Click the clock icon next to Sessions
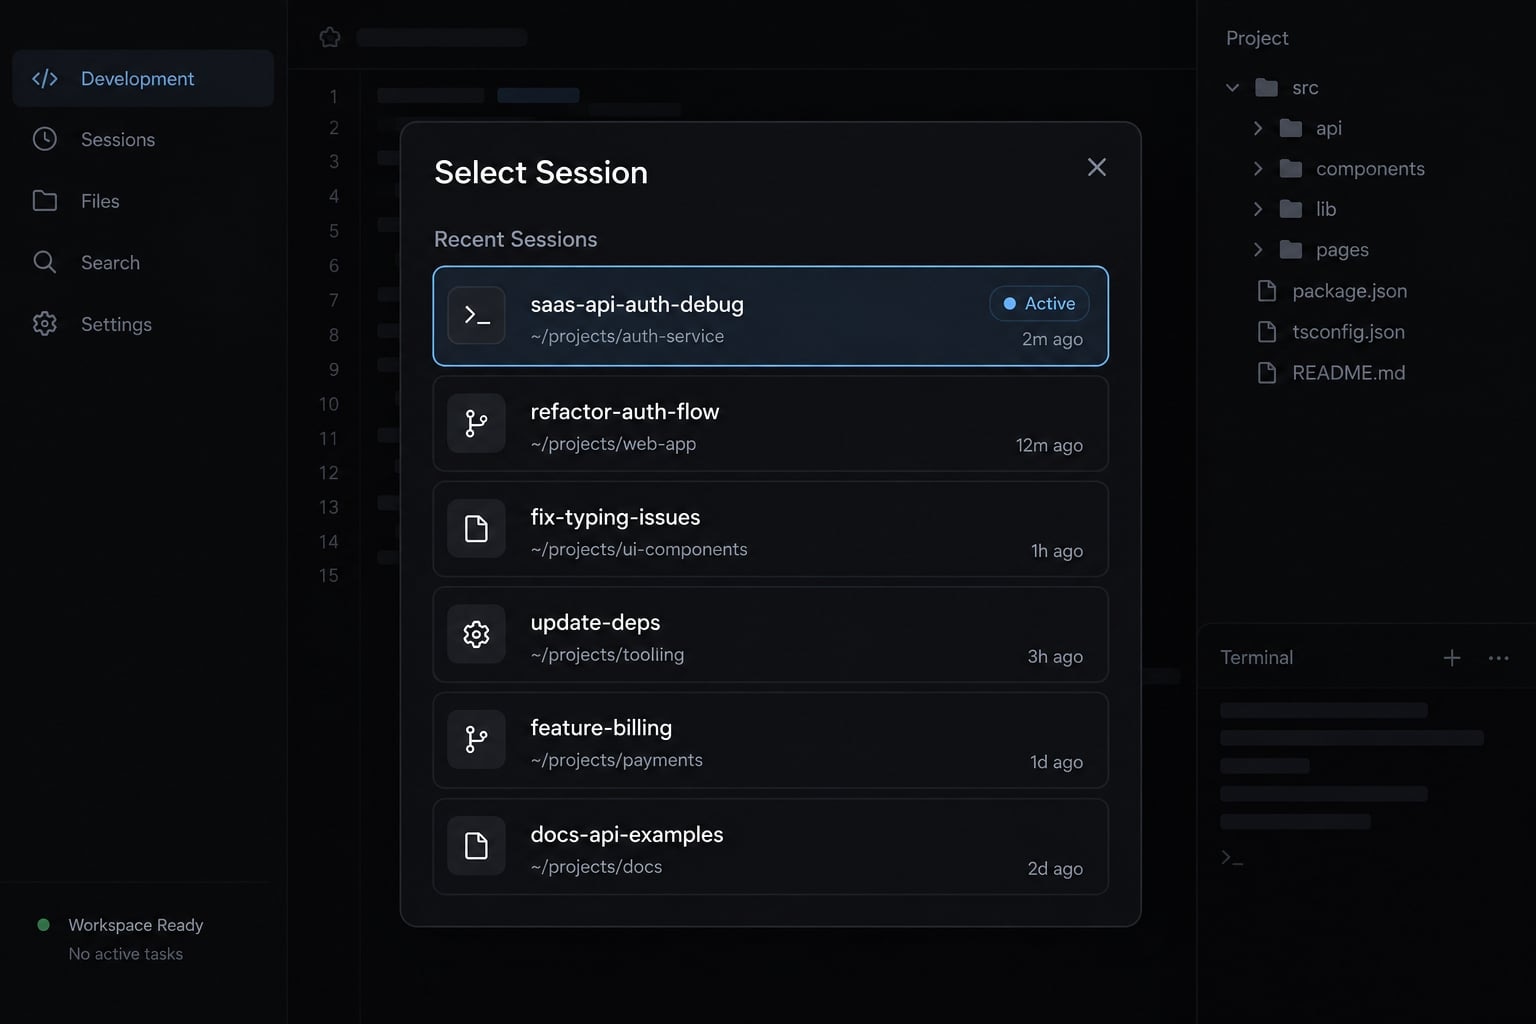Screen dimensions: 1536x1024 (45, 139)
